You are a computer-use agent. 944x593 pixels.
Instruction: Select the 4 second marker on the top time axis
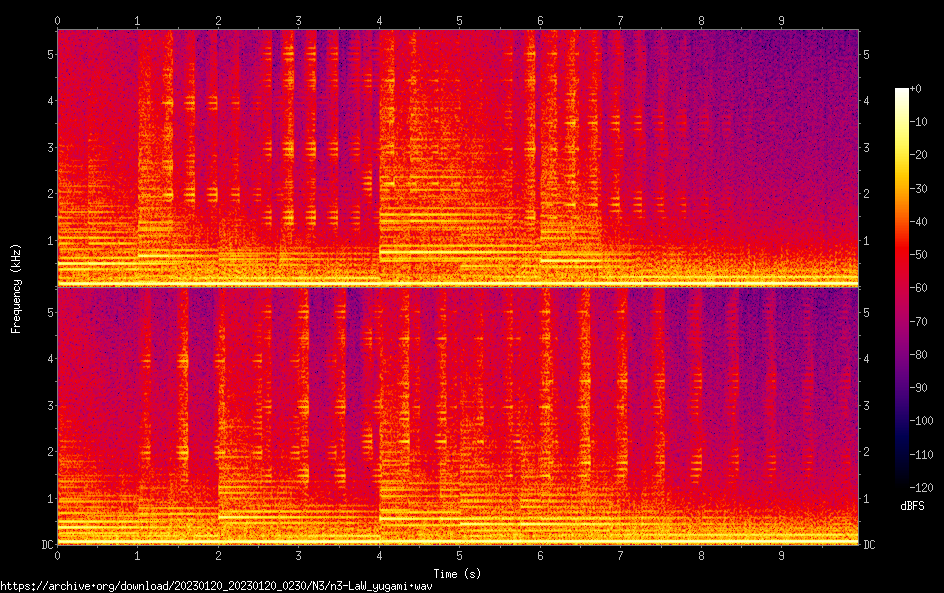click(379, 20)
